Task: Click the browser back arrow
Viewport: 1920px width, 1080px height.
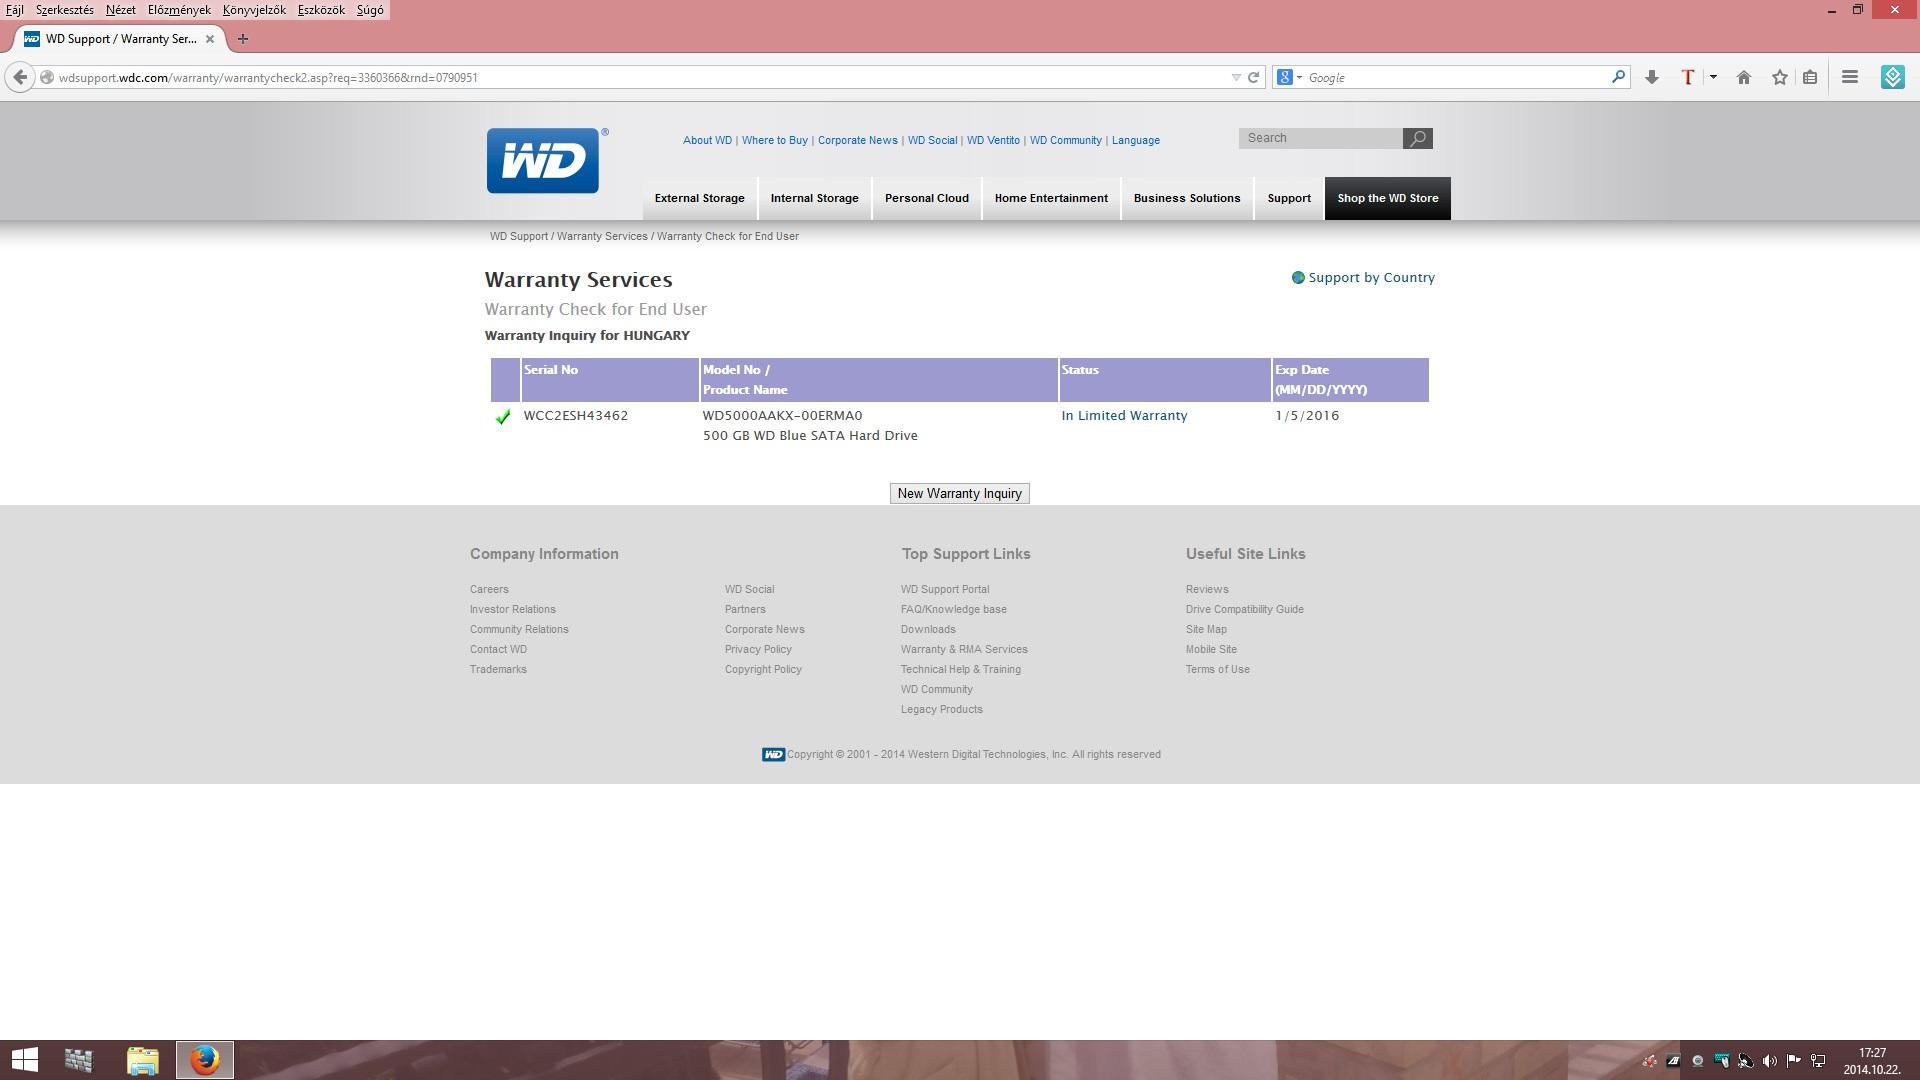Action: click(20, 78)
